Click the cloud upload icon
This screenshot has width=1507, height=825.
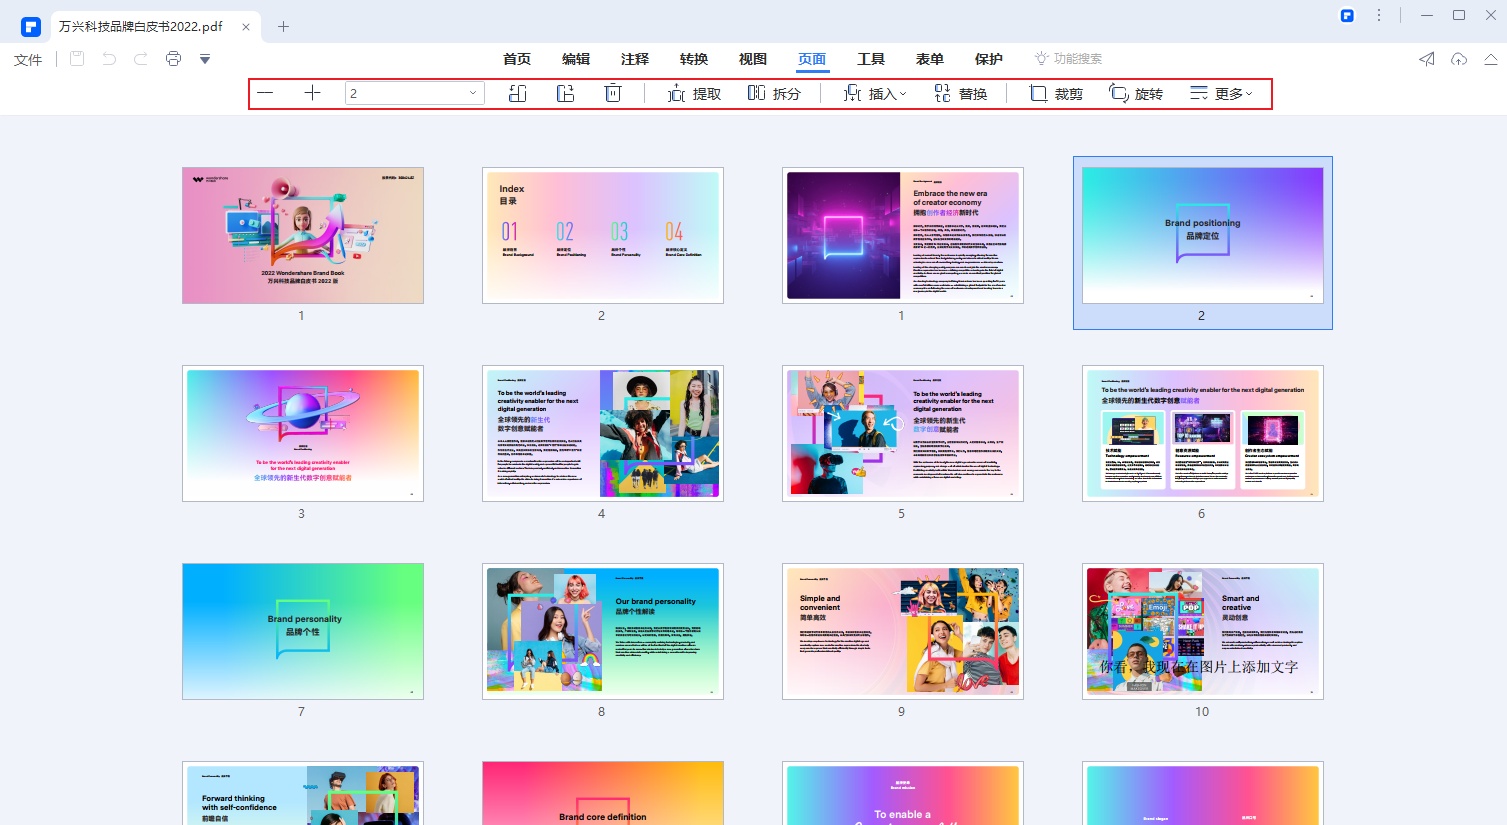point(1459,59)
